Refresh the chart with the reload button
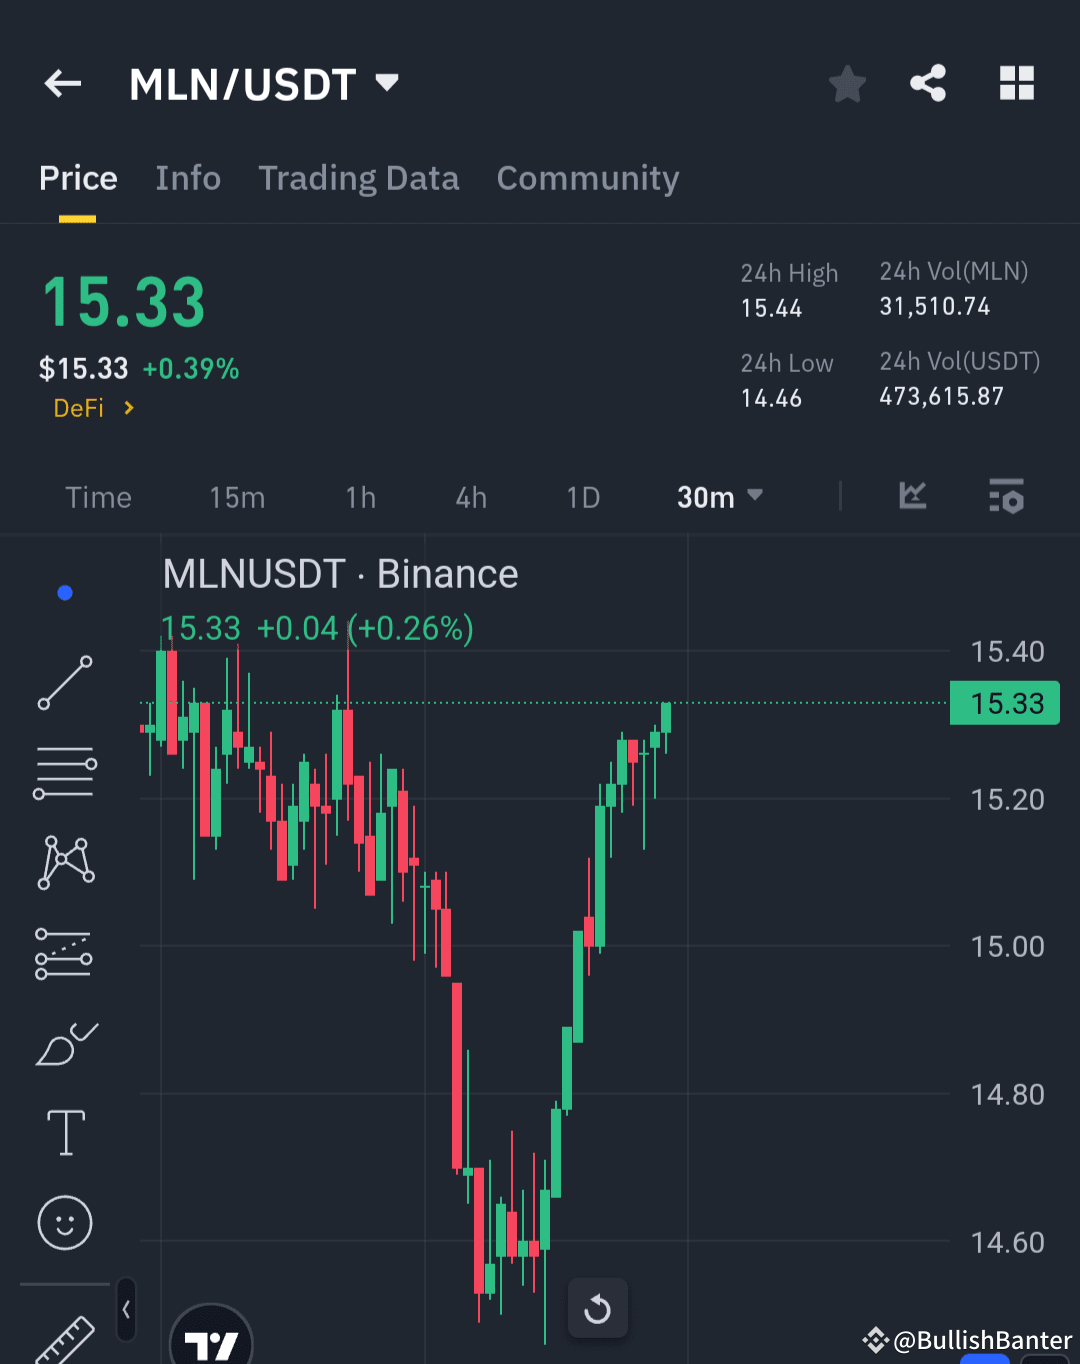This screenshot has width=1080, height=1364. (597, 1308)
